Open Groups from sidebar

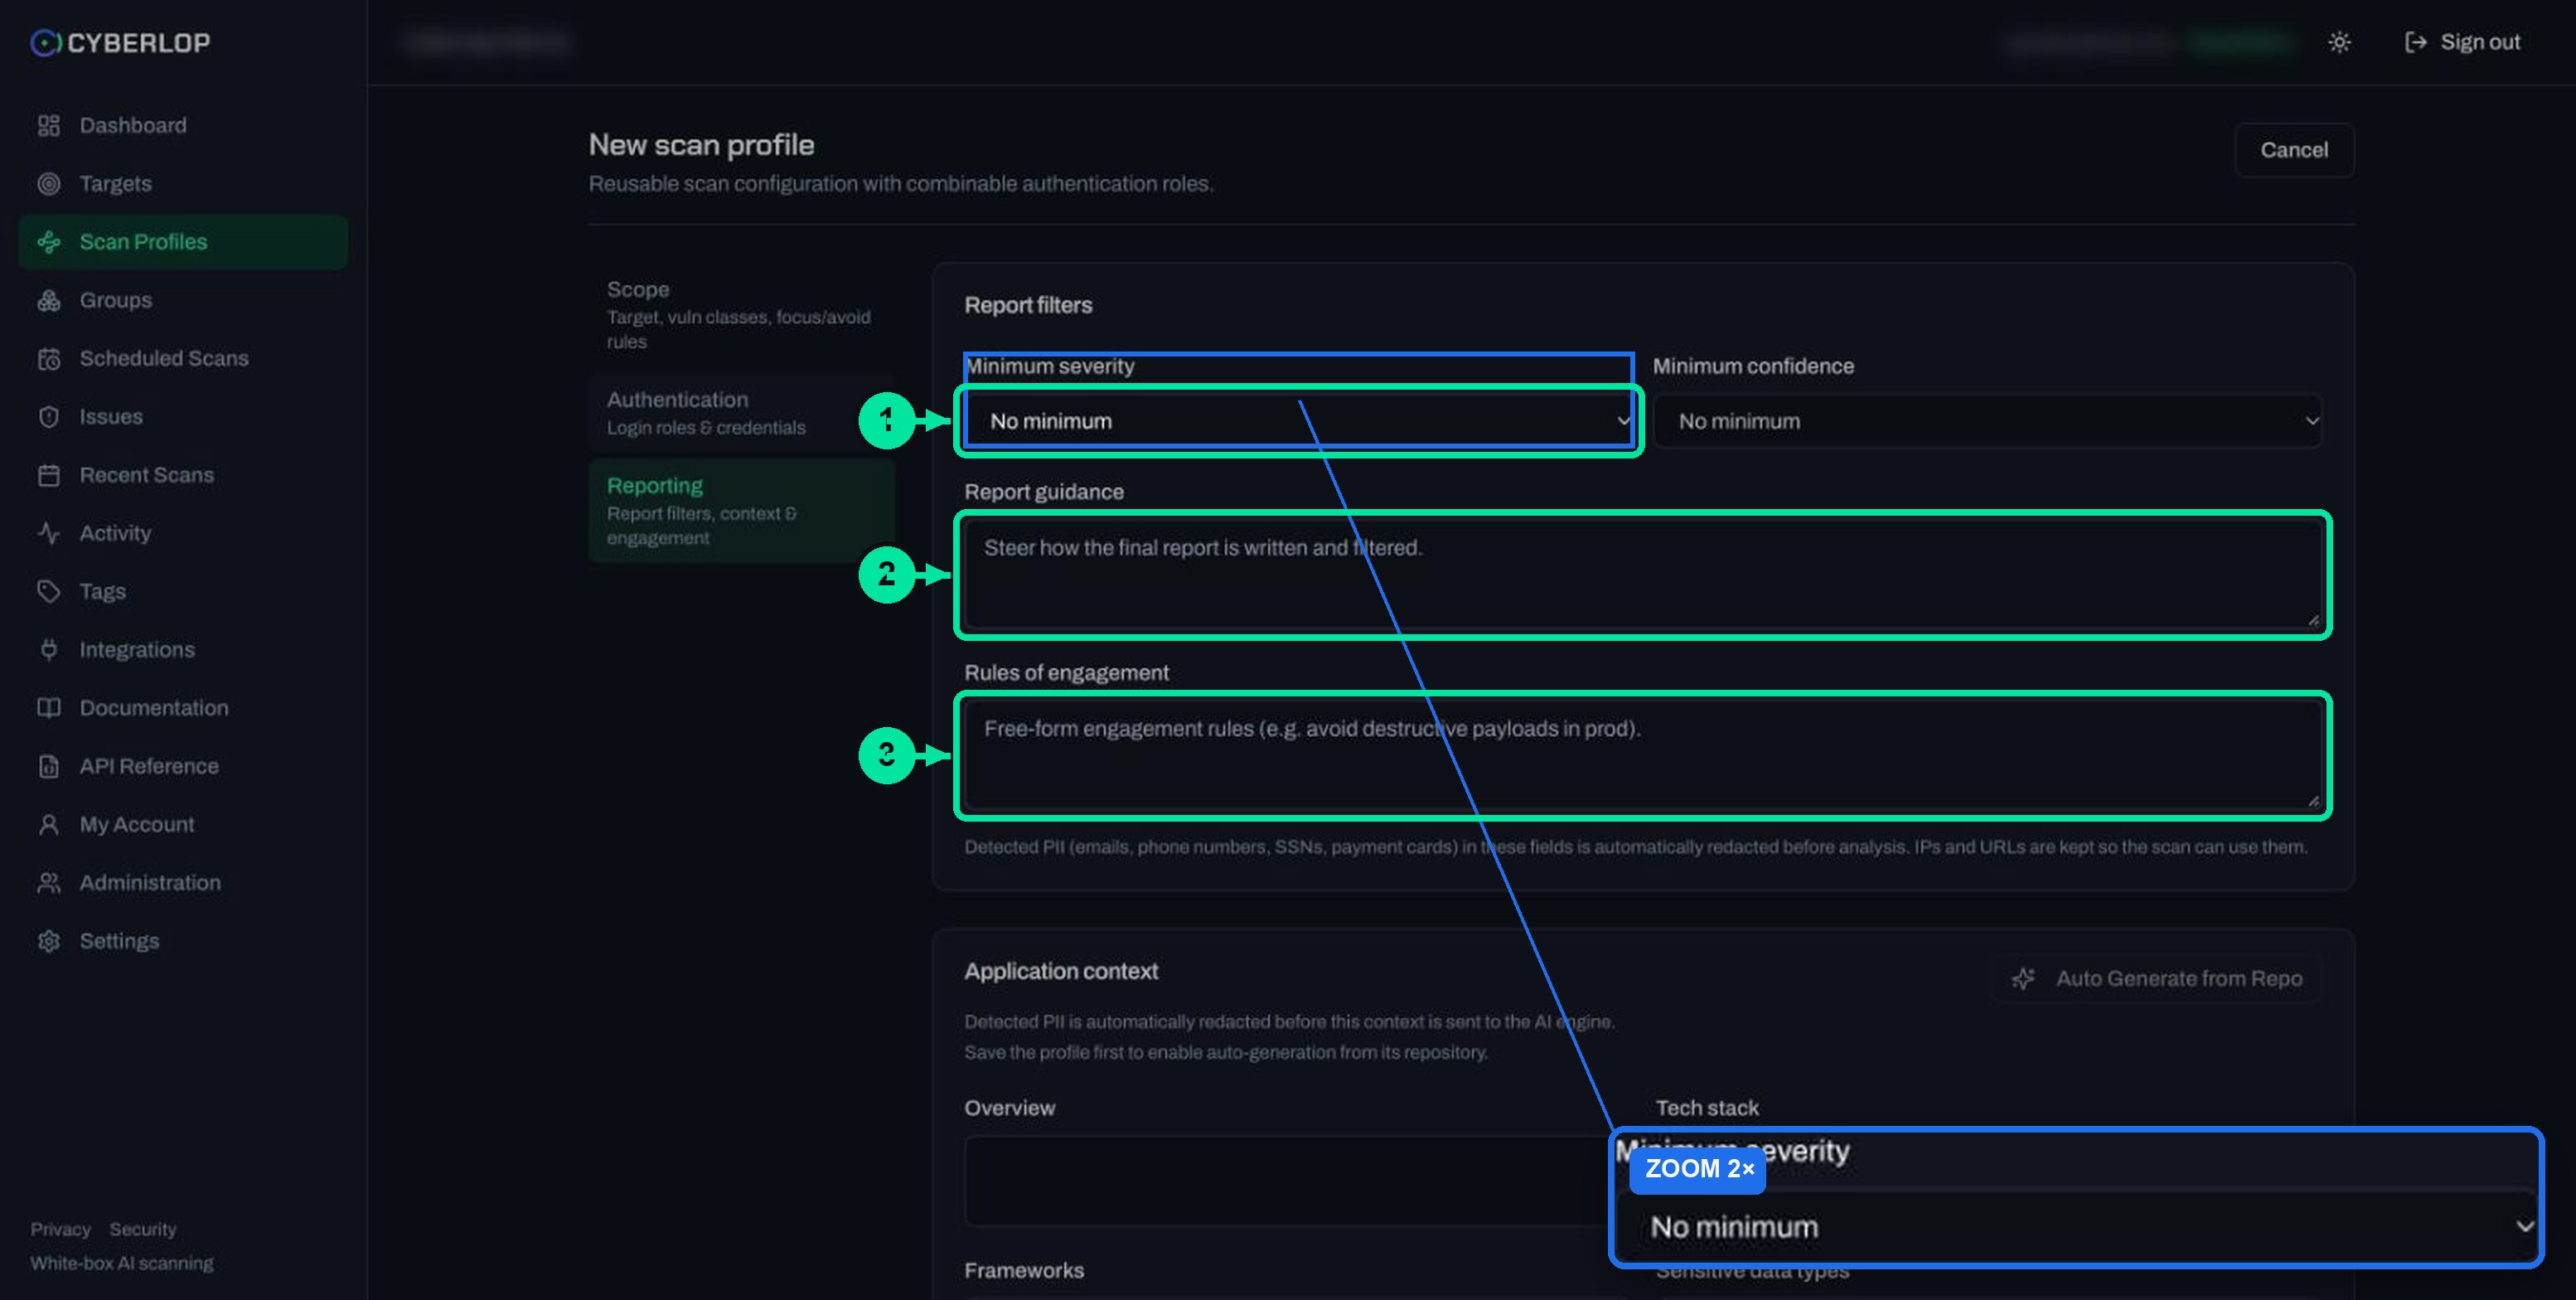[x=183, y=300]
